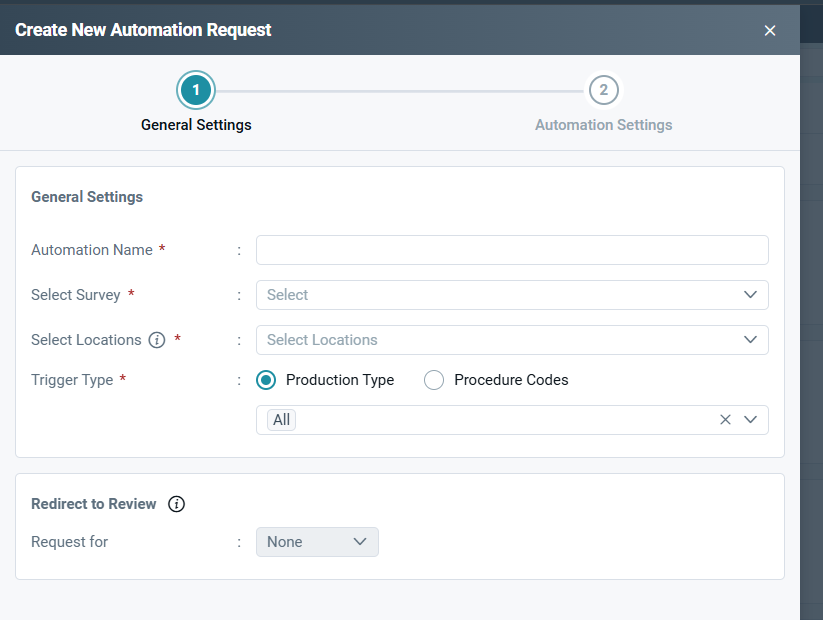The height and width of the screenshot is (620, 823).
Task: Click the Production Type label text
Action: coord(340,380)
